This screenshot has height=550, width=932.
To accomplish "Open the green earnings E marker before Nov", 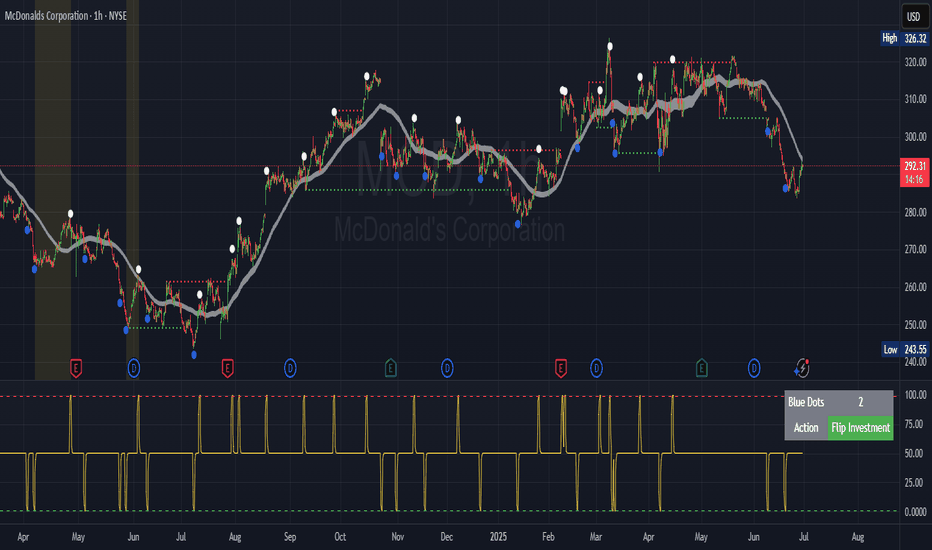I will [x=391, y=369].
